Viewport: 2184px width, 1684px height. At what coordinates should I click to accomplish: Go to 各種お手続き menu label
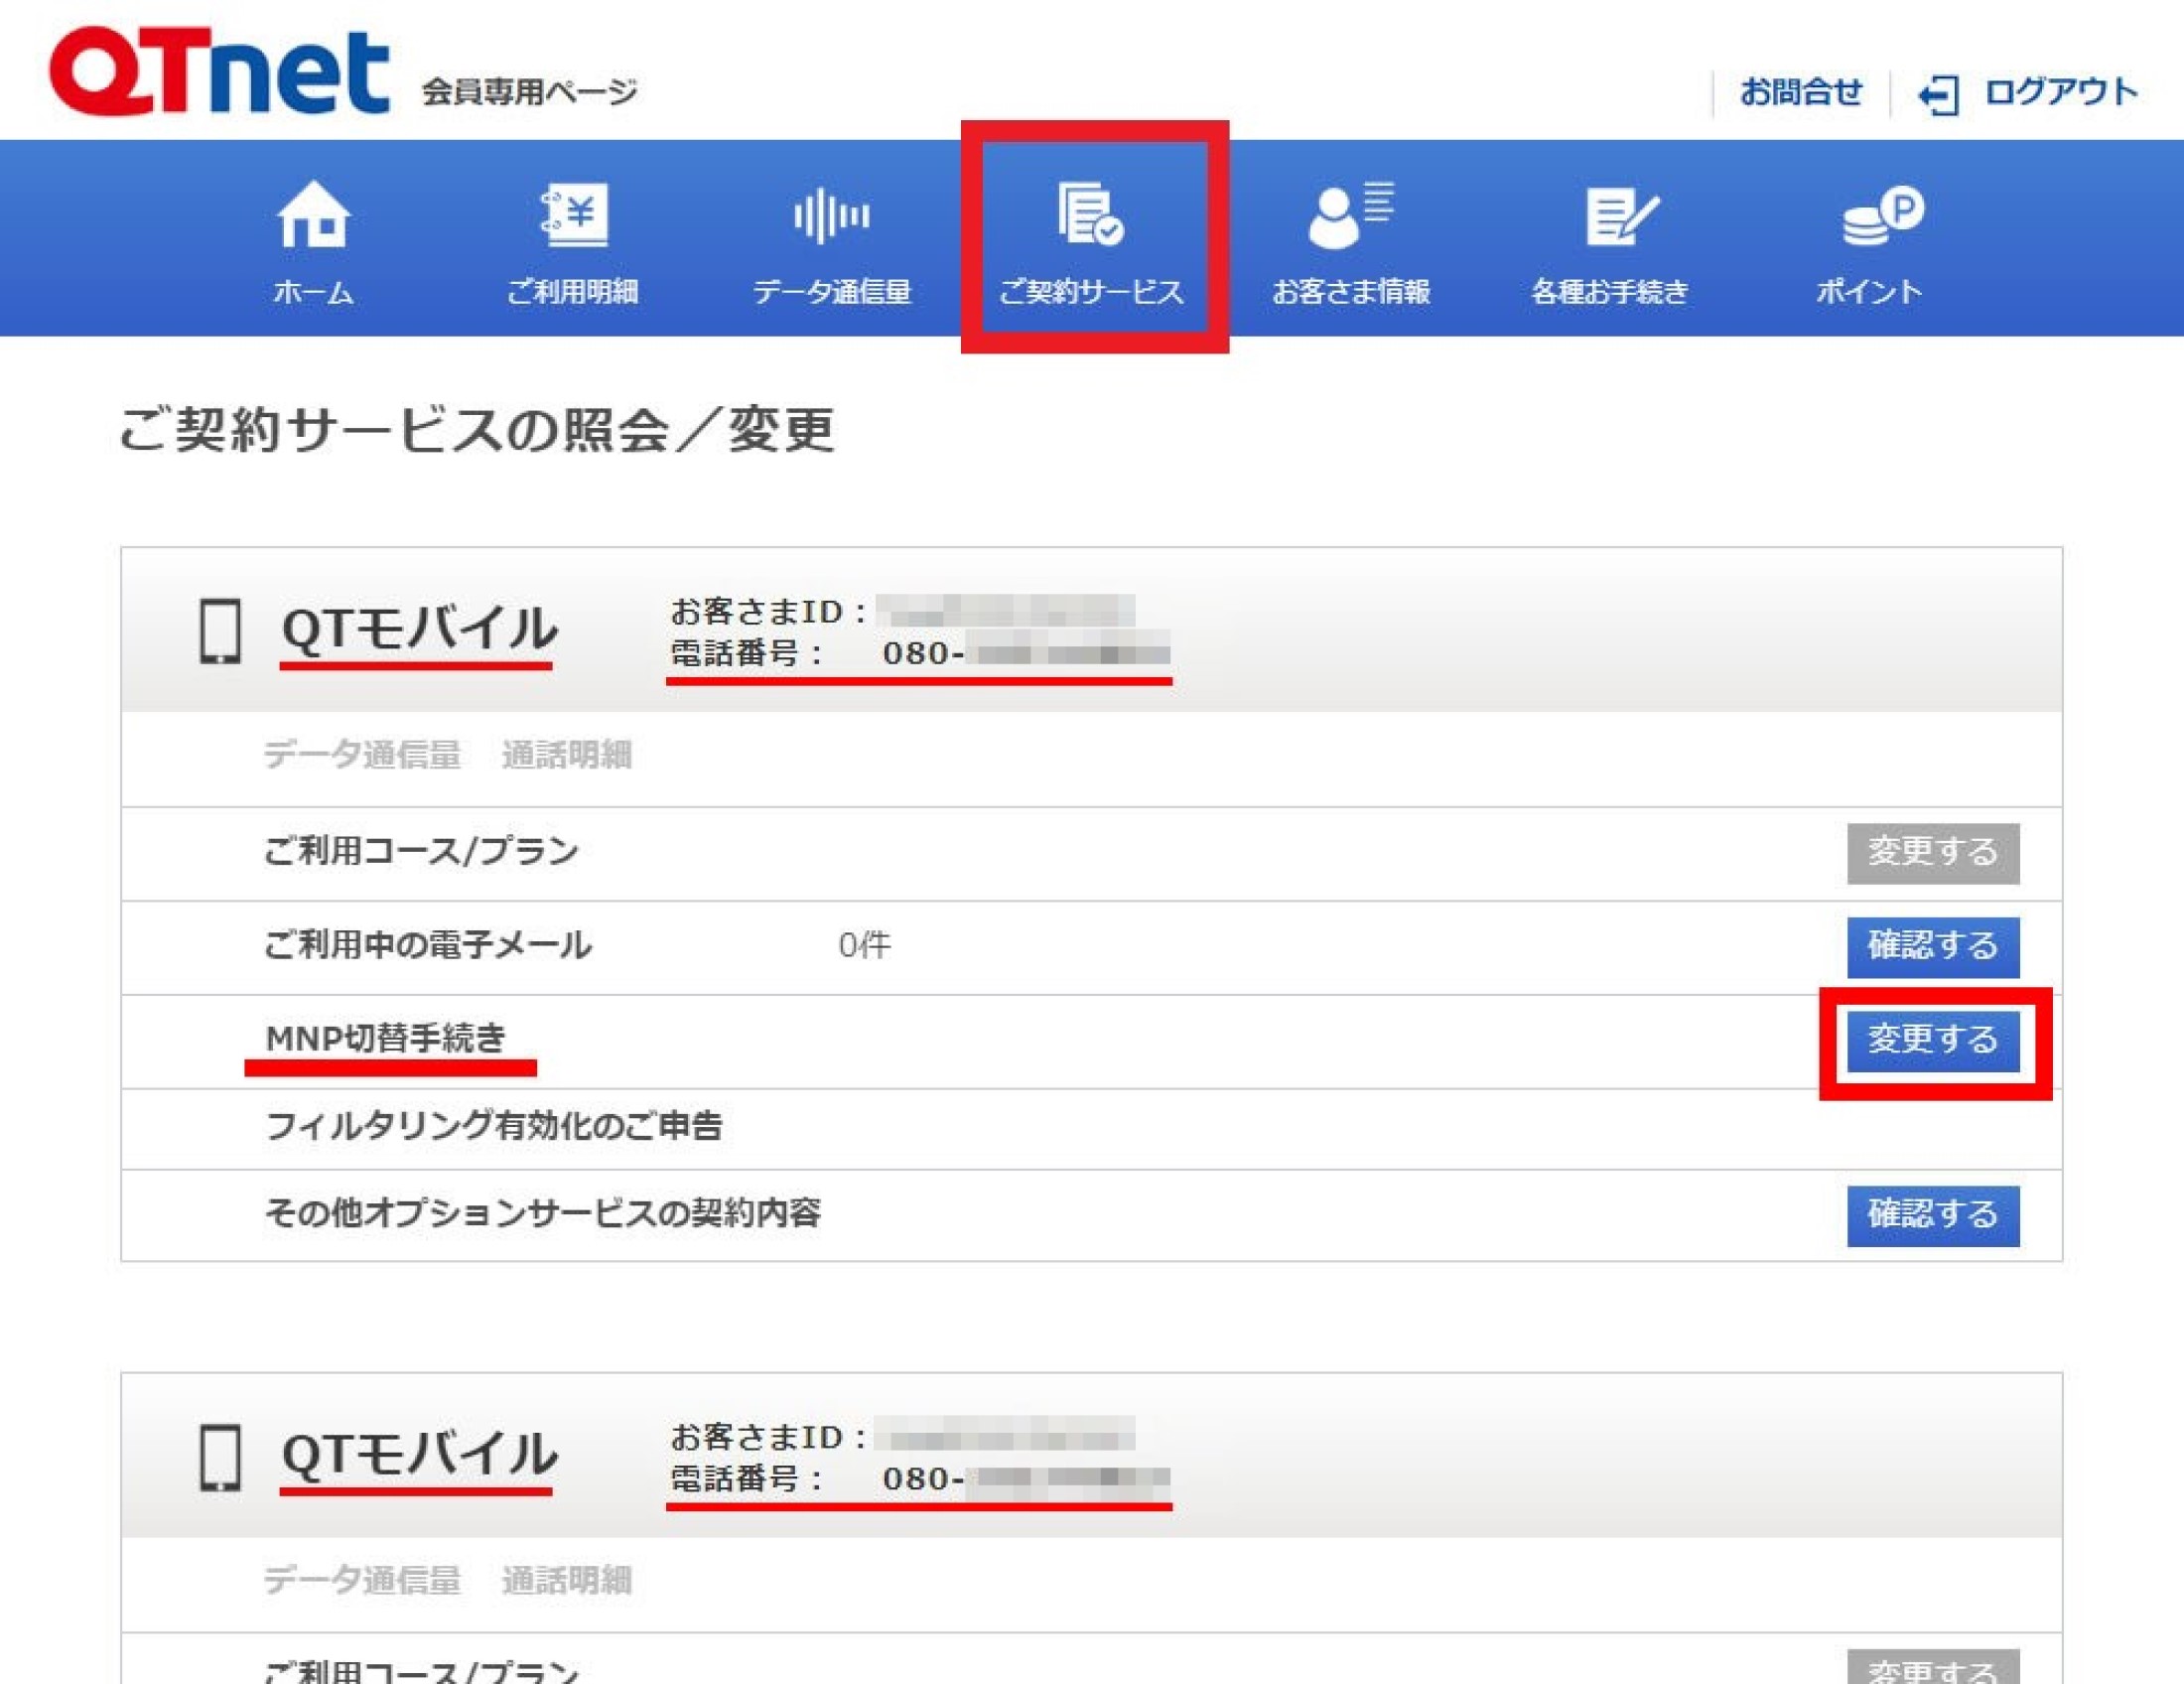pyautogui.click(x=1610, y=292)
